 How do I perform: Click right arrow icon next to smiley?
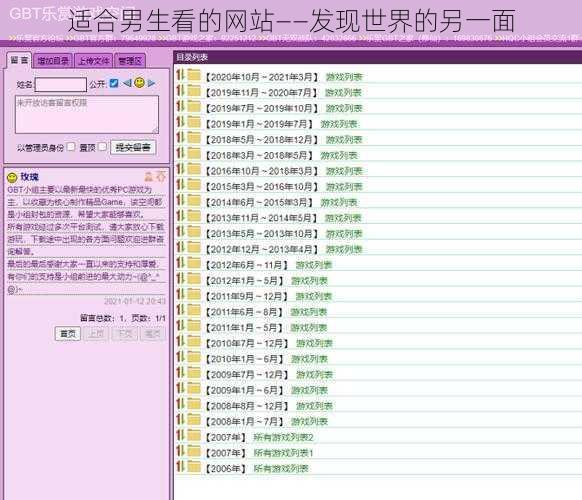coord(151,83)
